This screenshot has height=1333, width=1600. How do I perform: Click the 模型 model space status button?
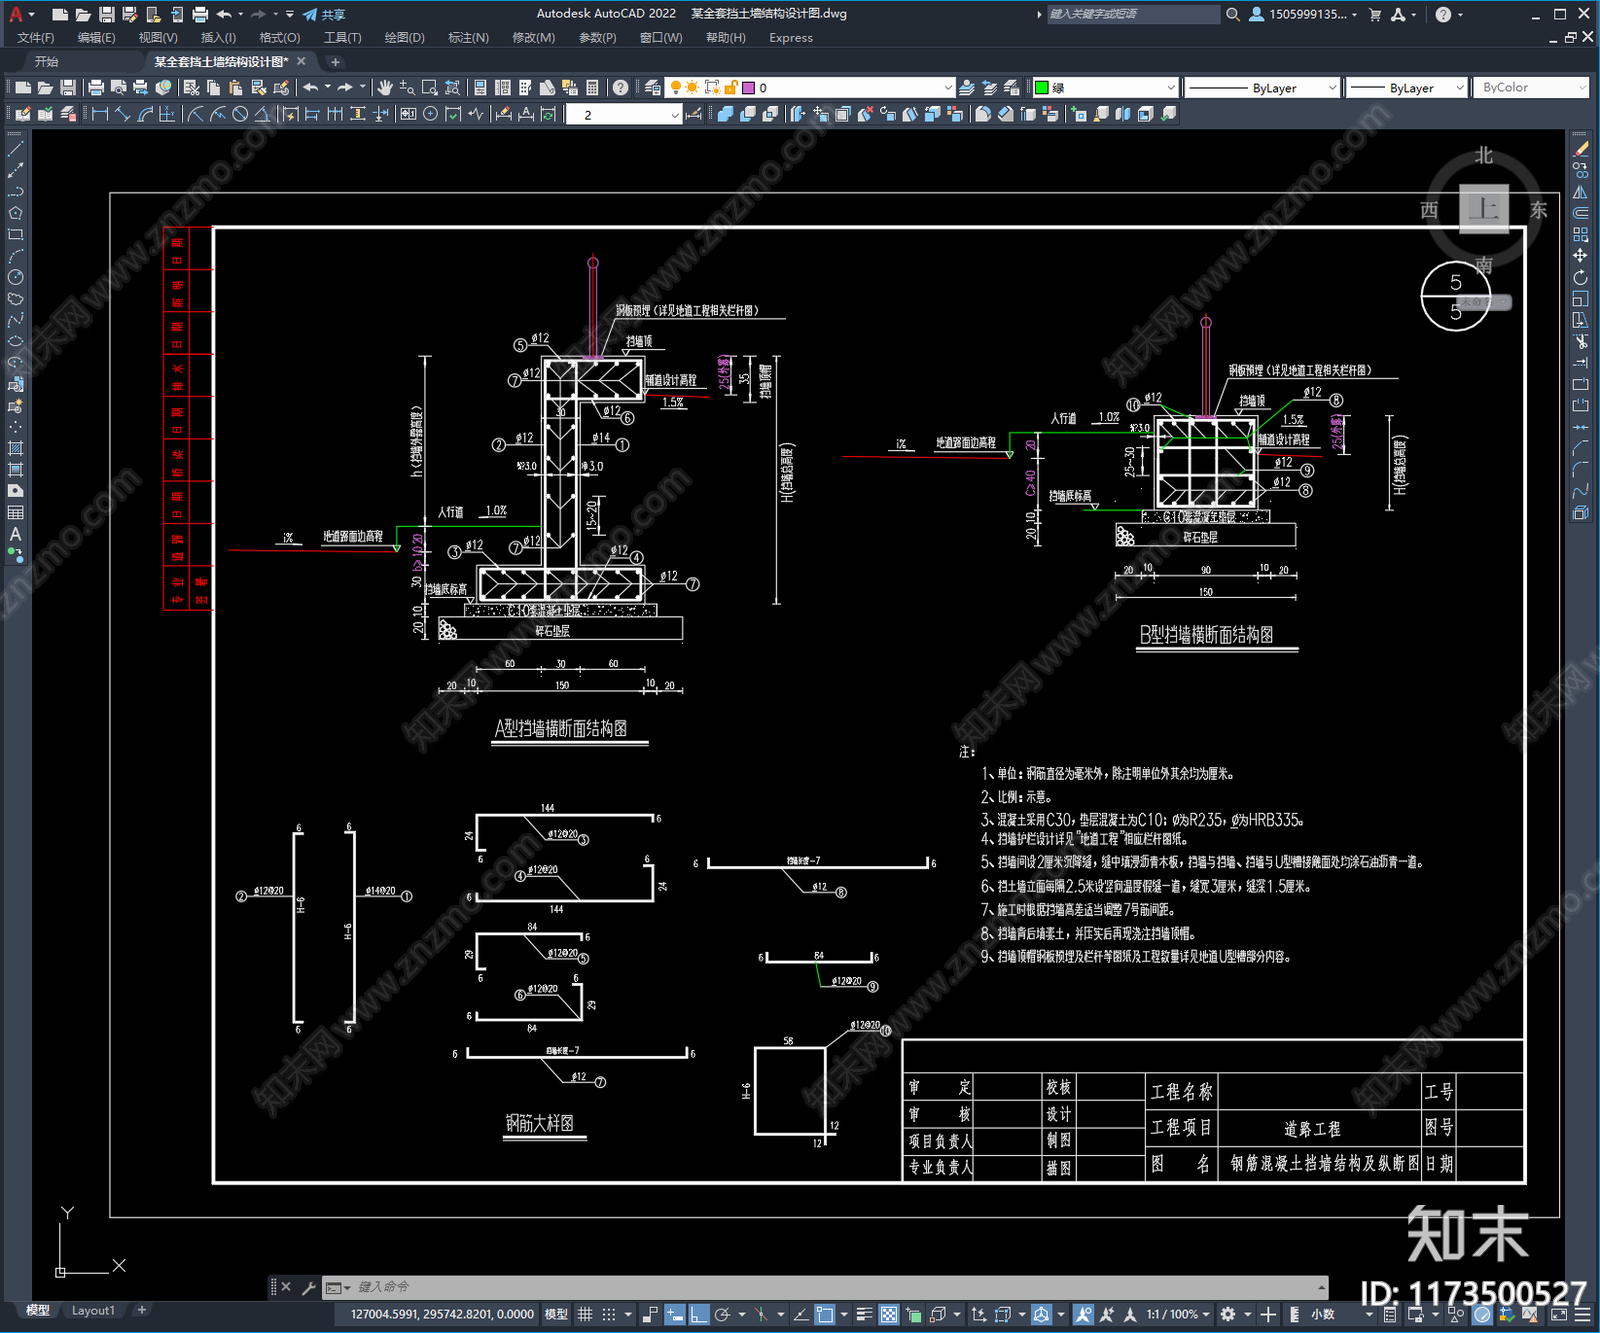[x=557, y=1314]
